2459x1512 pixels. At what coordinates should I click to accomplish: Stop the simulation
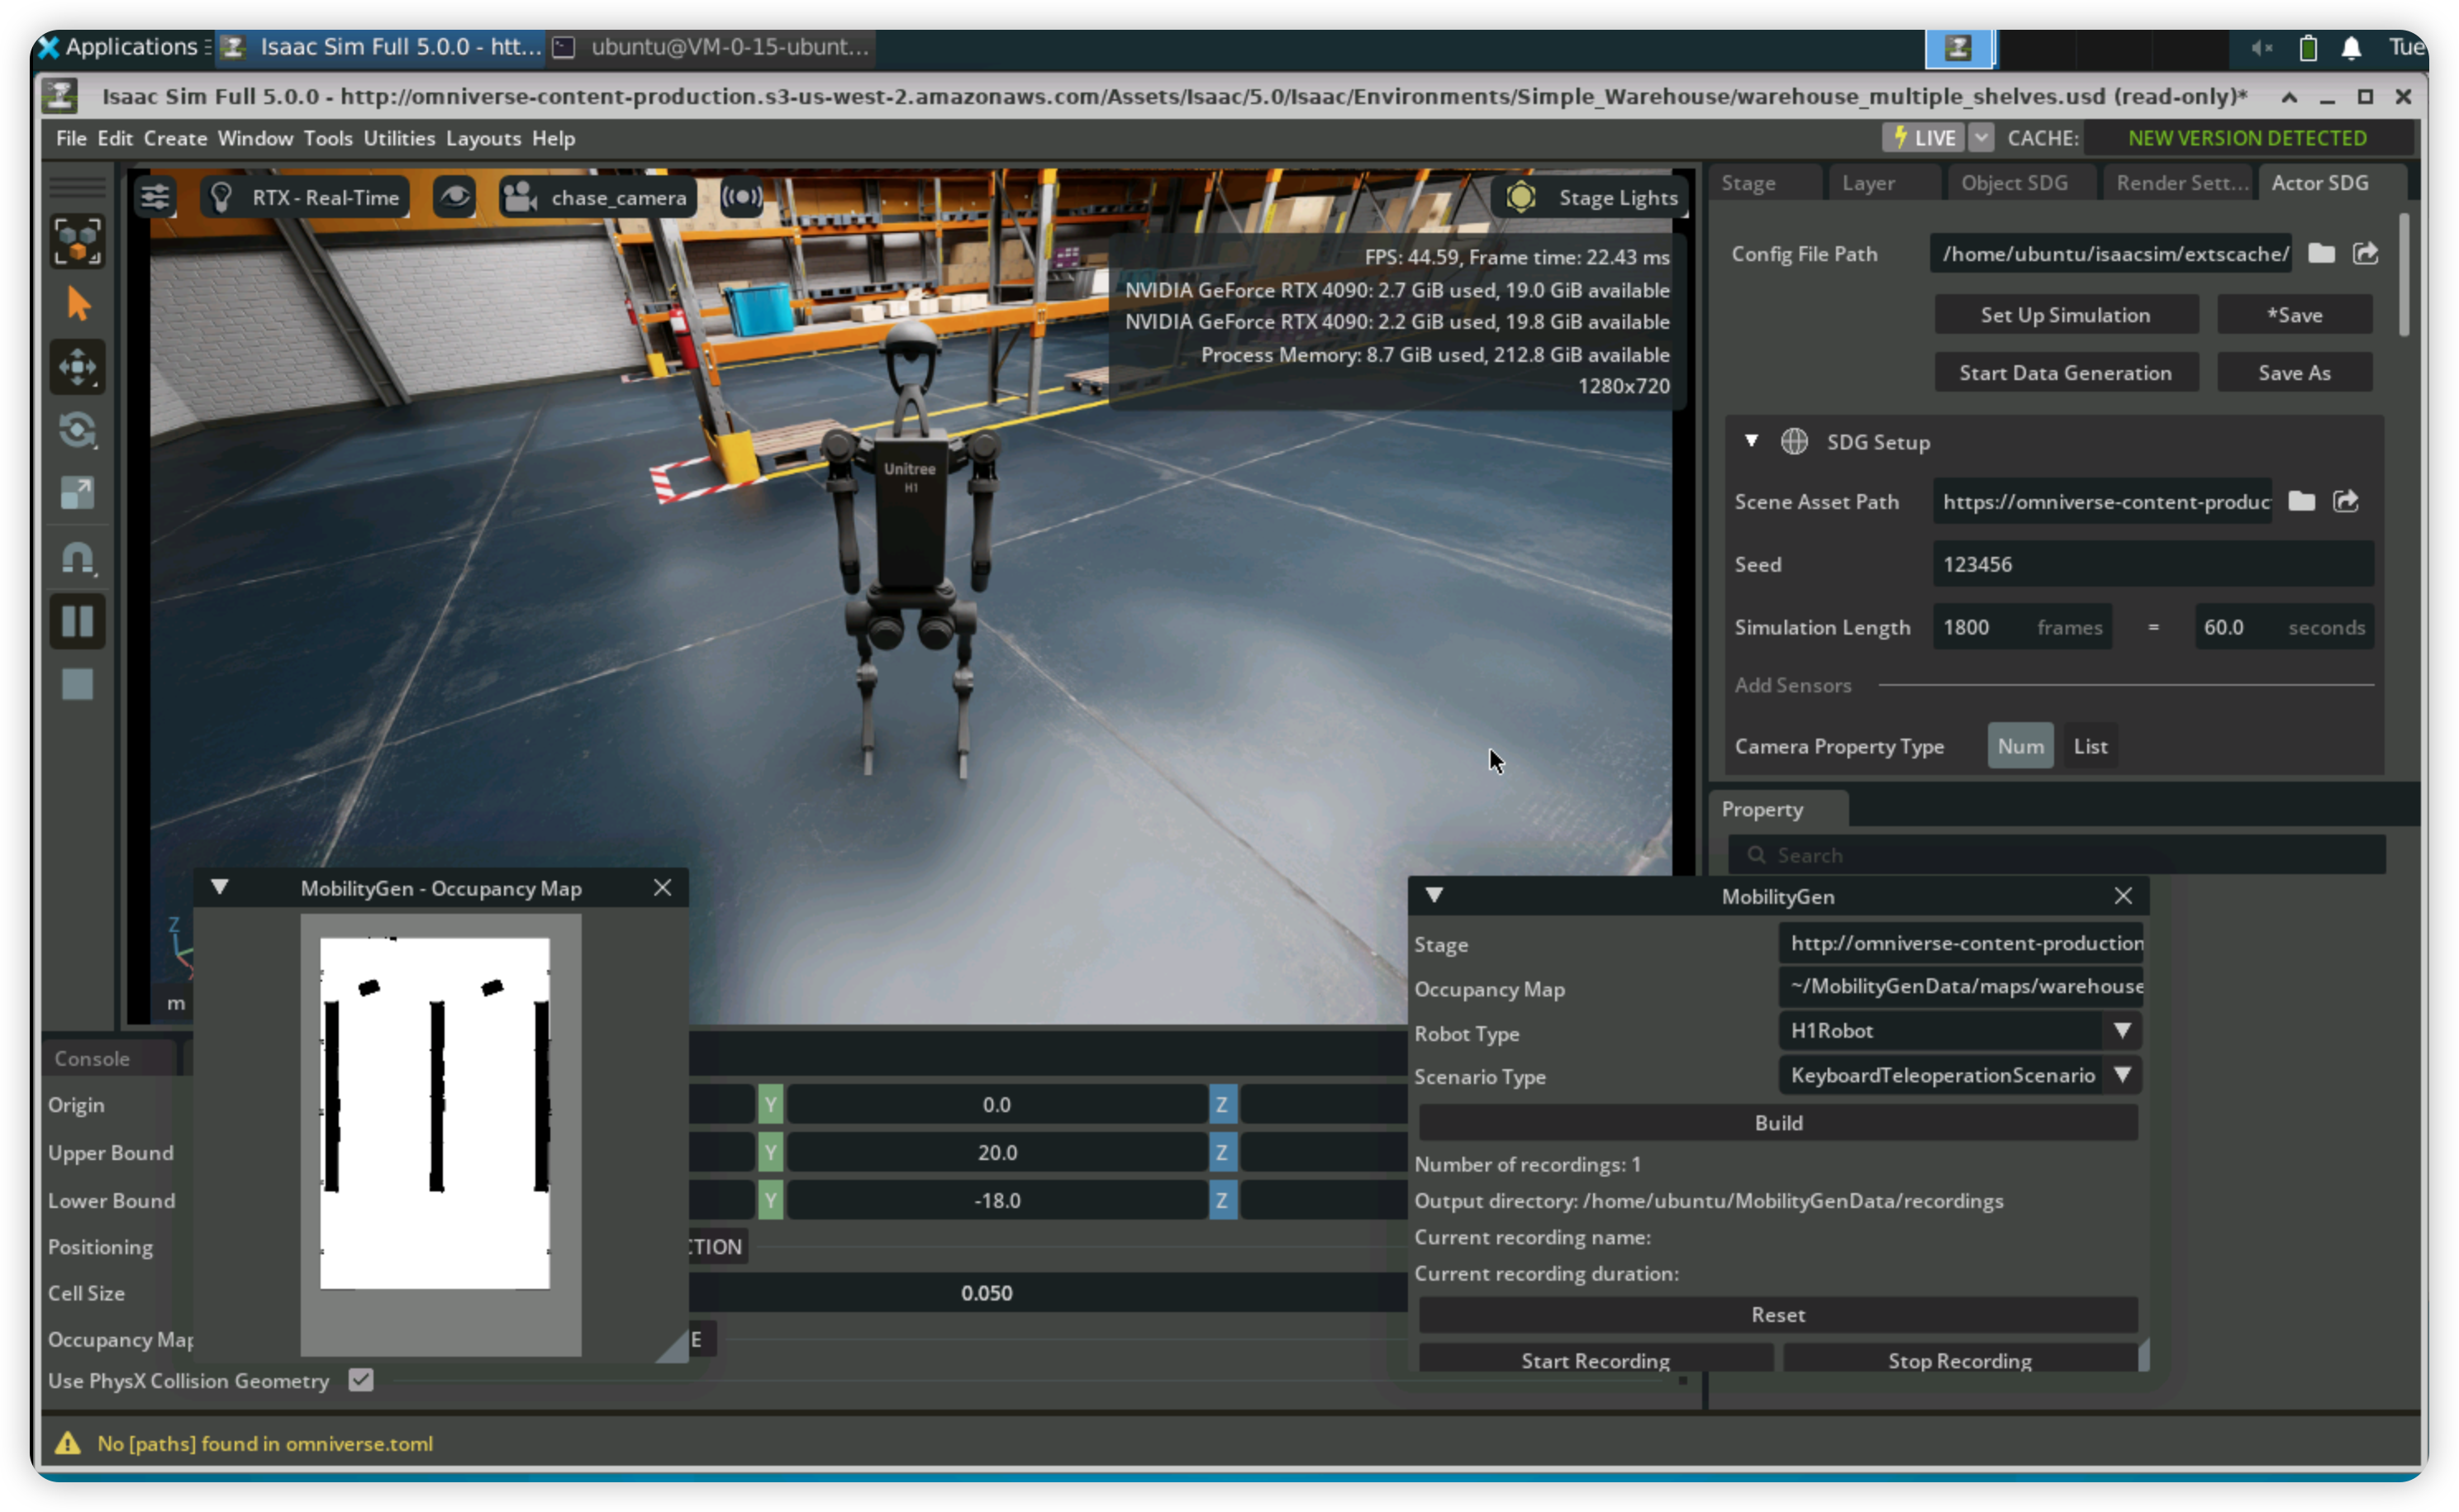tap(78, 685)
